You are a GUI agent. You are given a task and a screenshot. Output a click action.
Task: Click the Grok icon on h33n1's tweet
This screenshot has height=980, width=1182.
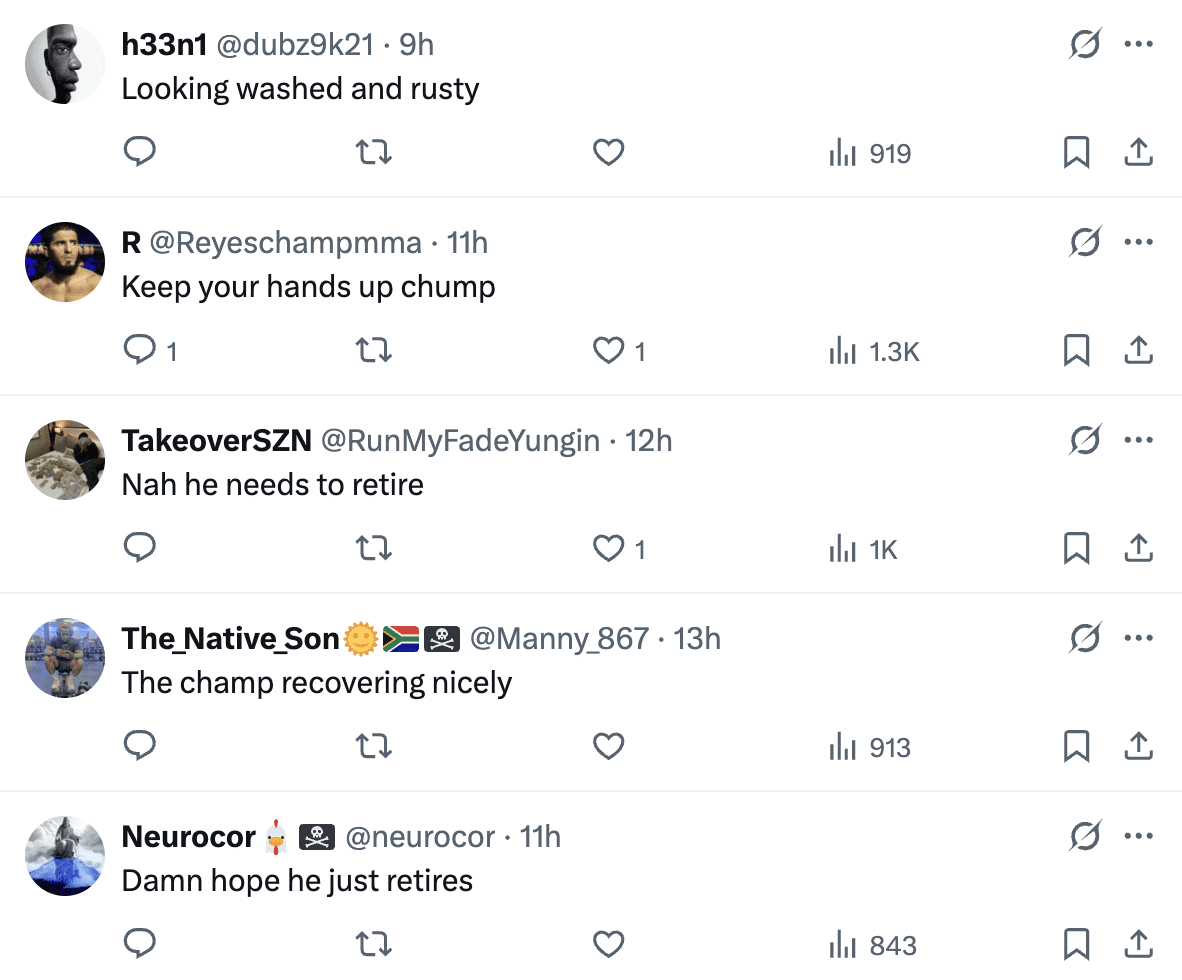tap(1085, 44)
